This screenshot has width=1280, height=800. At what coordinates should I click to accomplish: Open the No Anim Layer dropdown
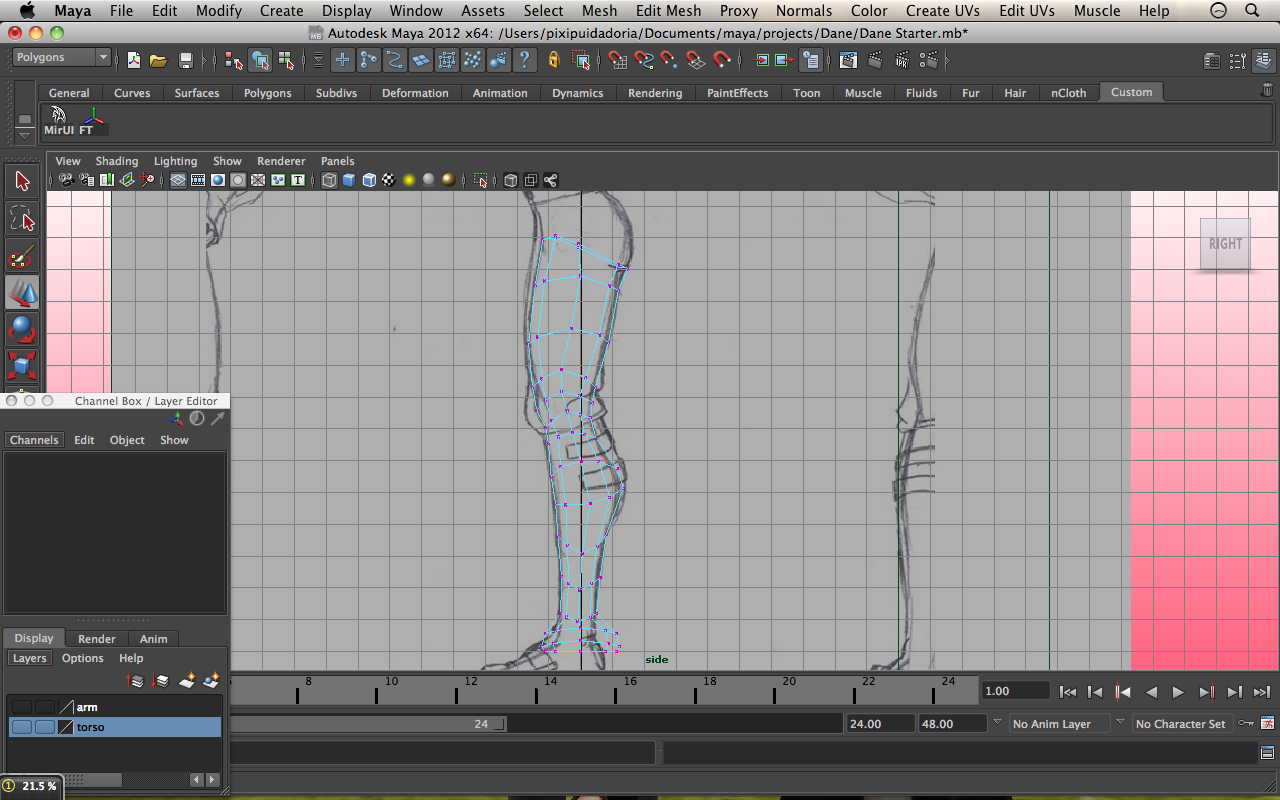[1057, 724]
